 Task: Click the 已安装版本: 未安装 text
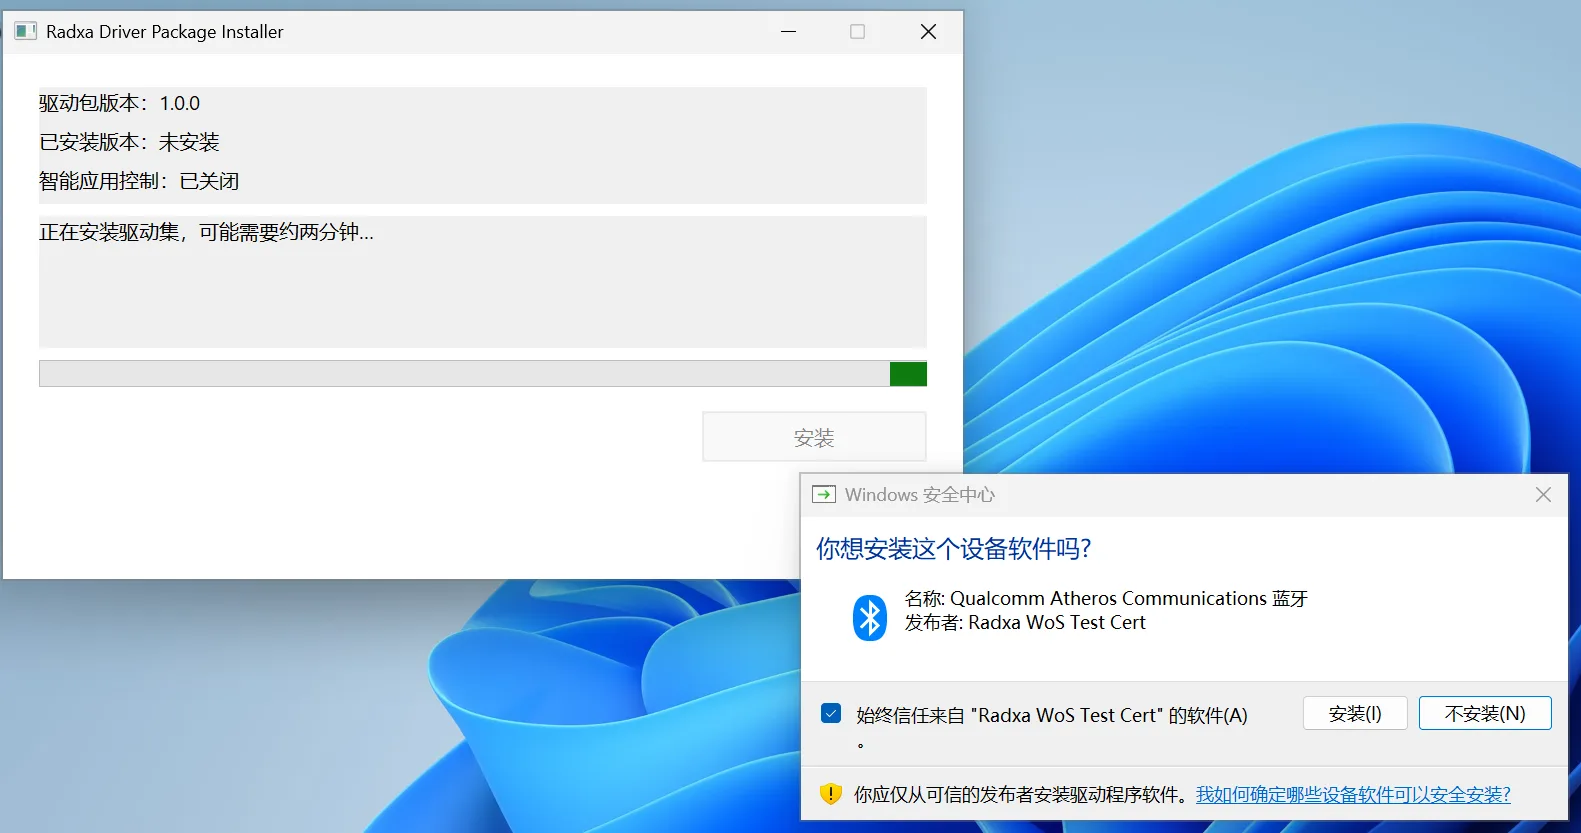pyautogui.click(x=129, y=142)
